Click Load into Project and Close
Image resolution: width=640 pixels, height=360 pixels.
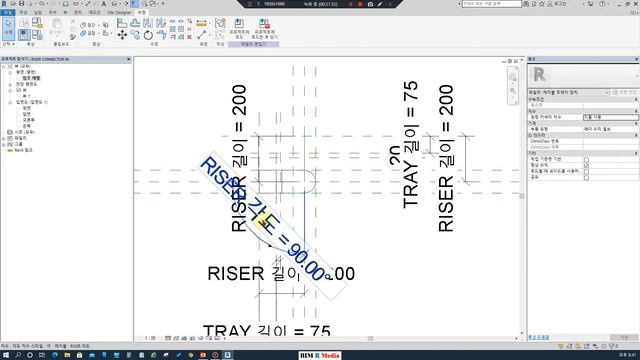[264, 23]
